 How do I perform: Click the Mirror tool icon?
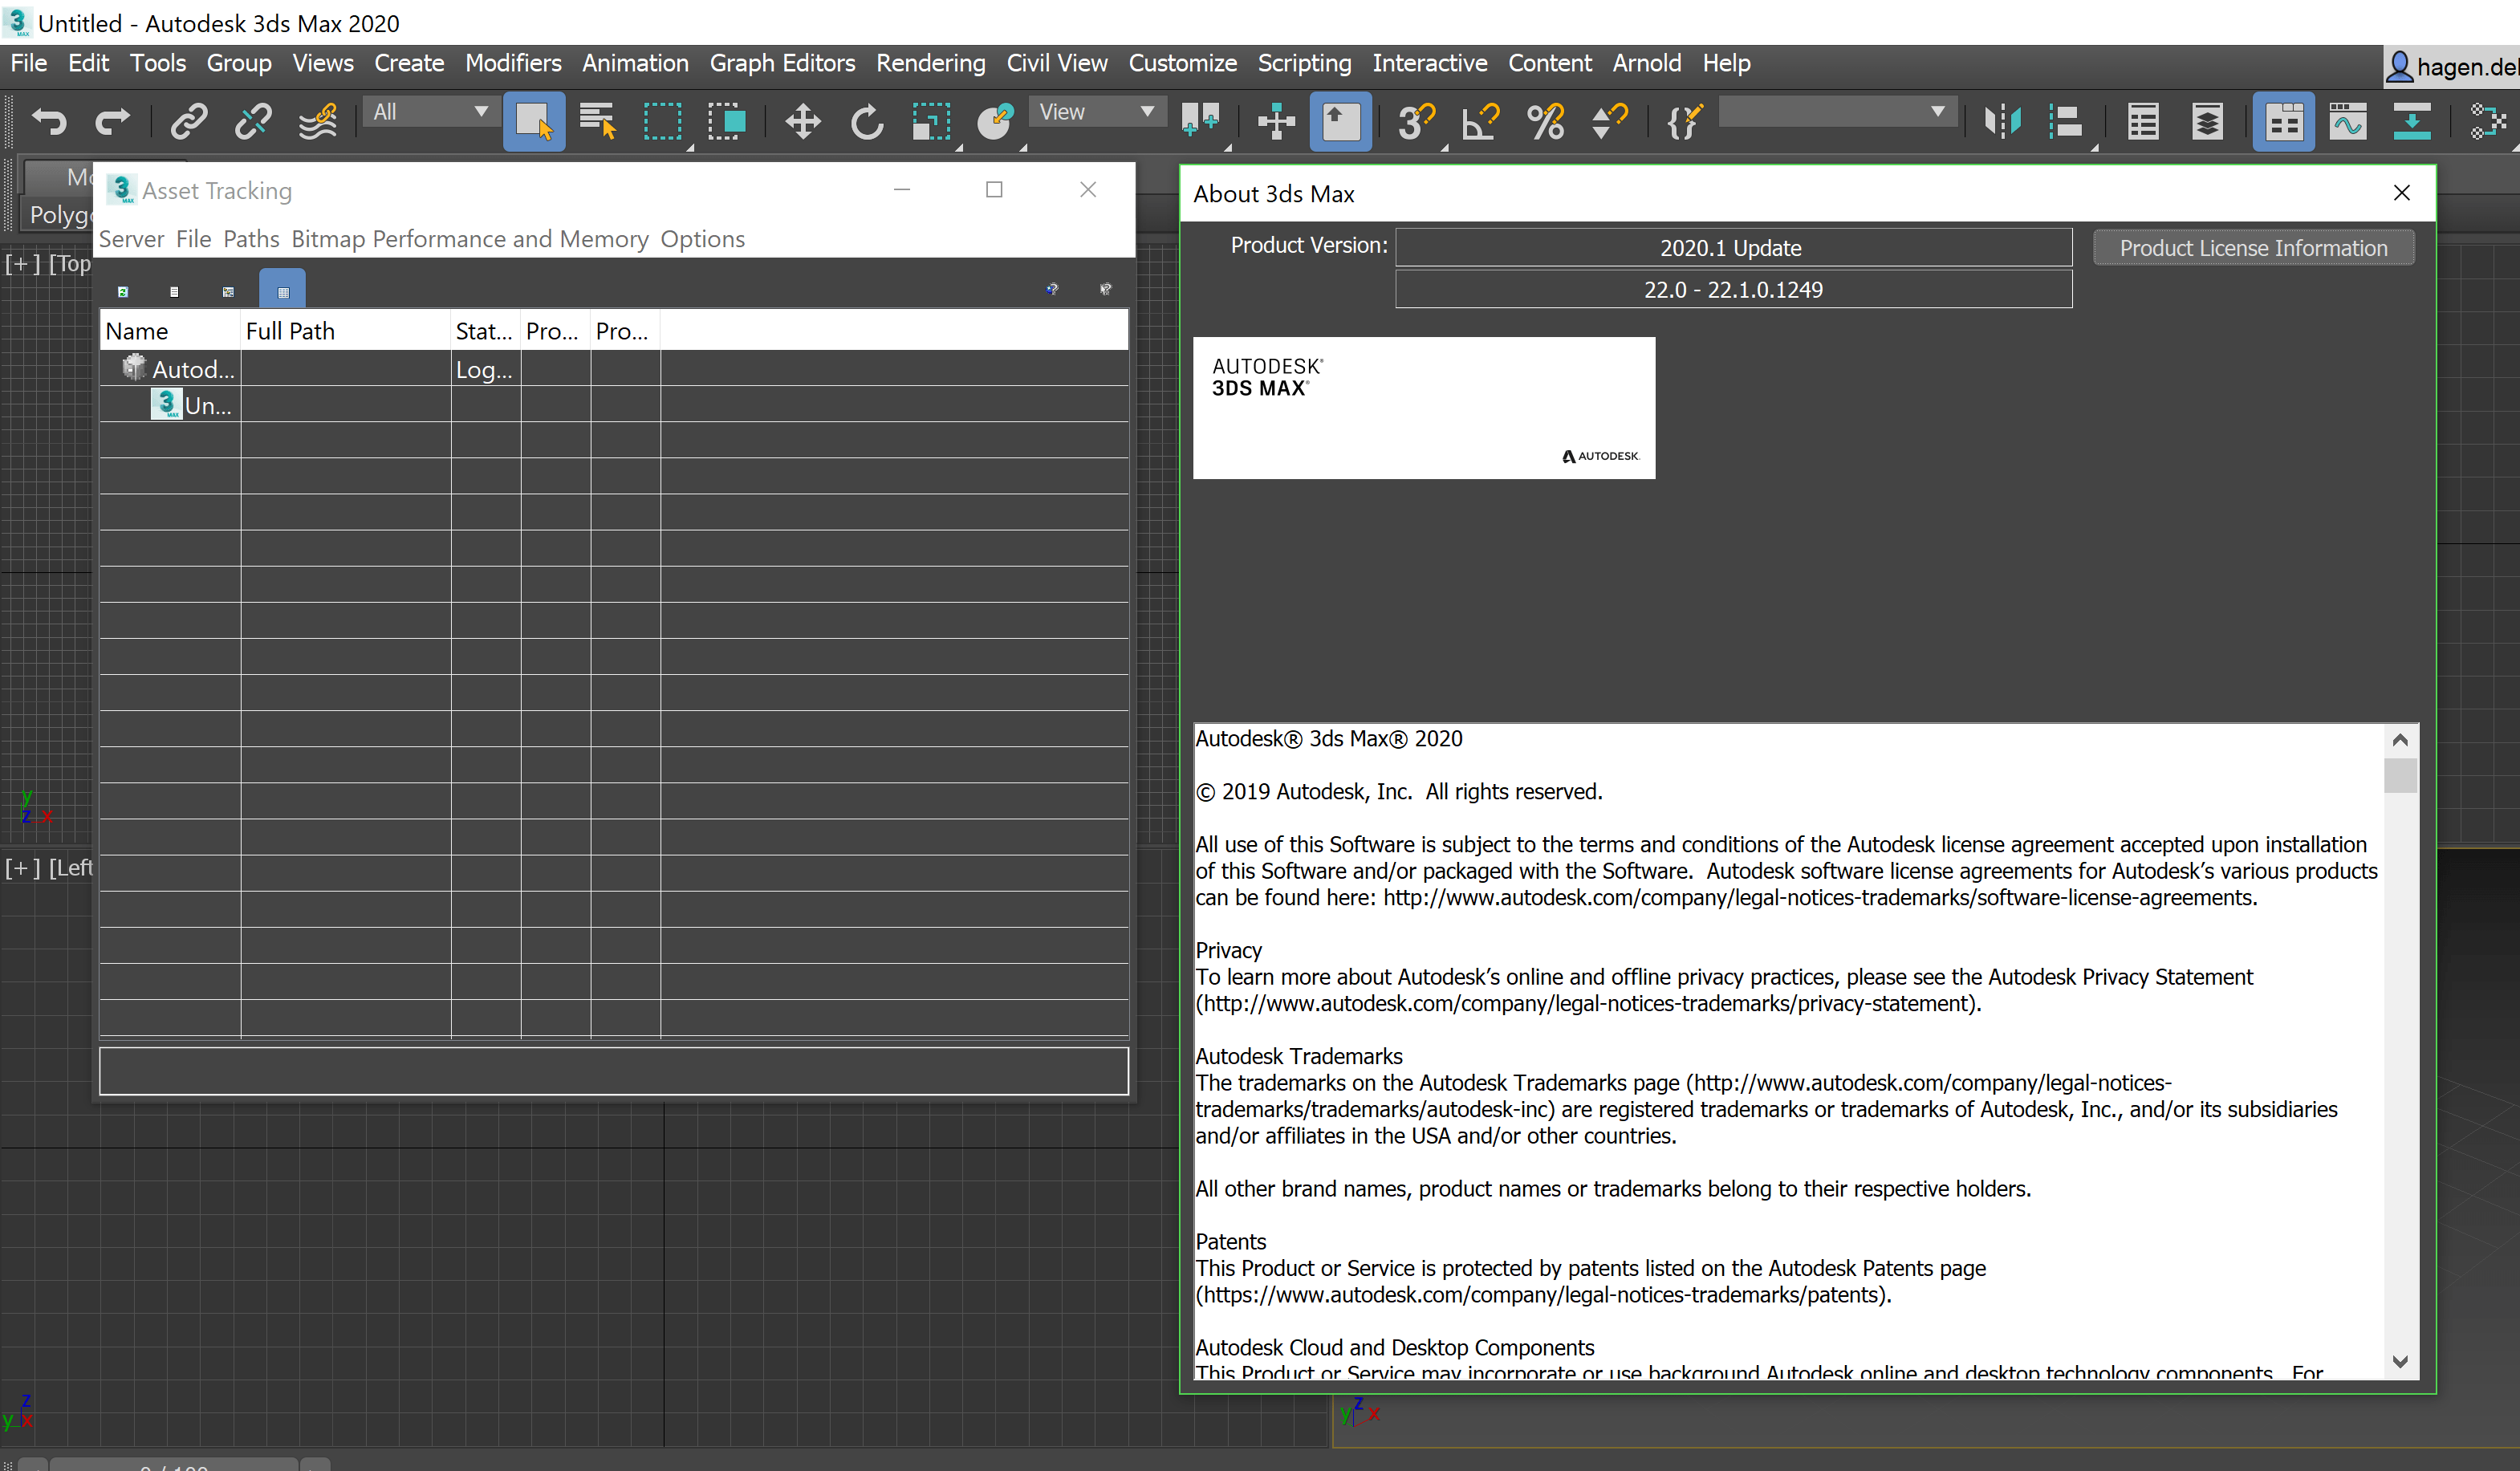[x=2002, y=122]
